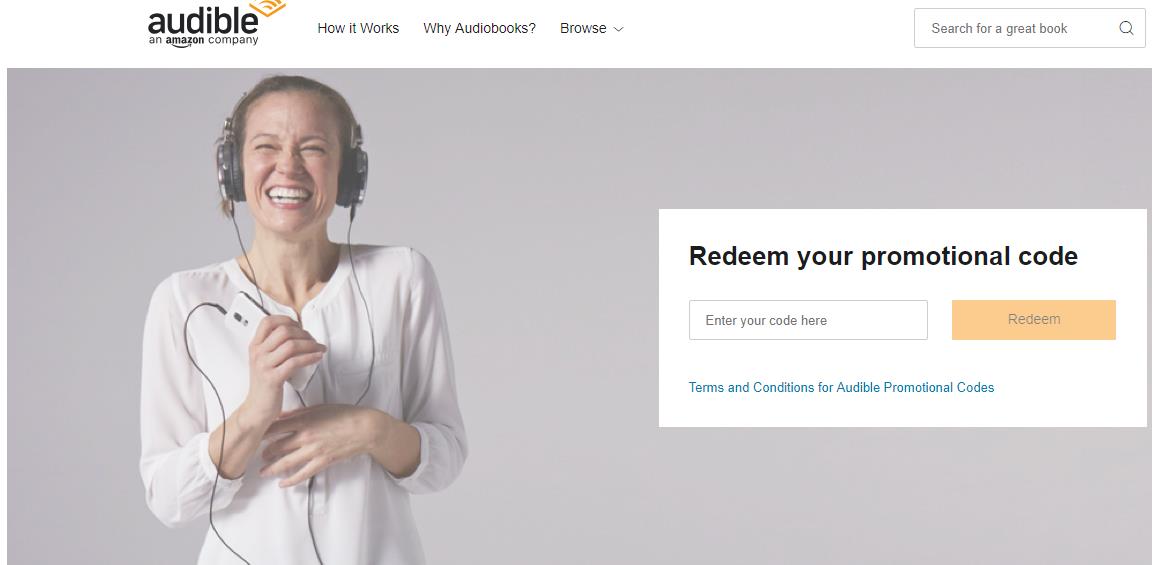Click the orange Redeem button
Viewport: 1152px width, 565px height.
1034,320
